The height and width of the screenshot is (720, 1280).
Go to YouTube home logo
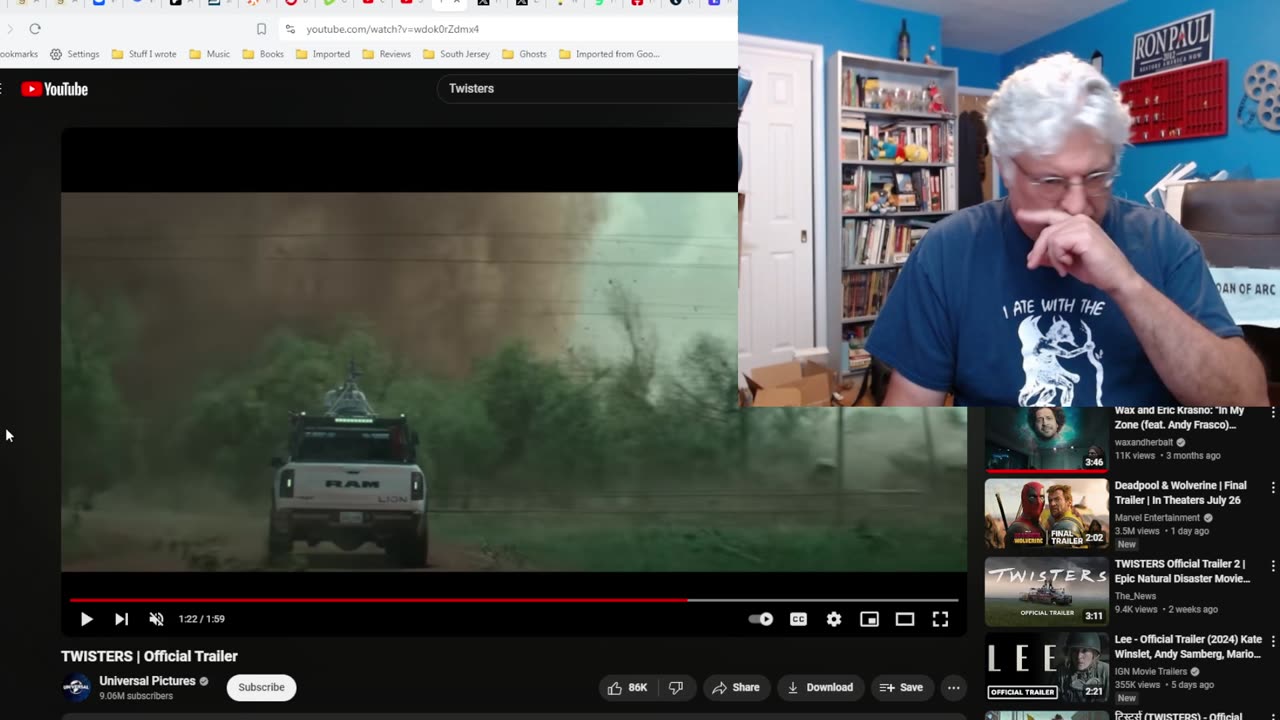[x=54, y=89]
